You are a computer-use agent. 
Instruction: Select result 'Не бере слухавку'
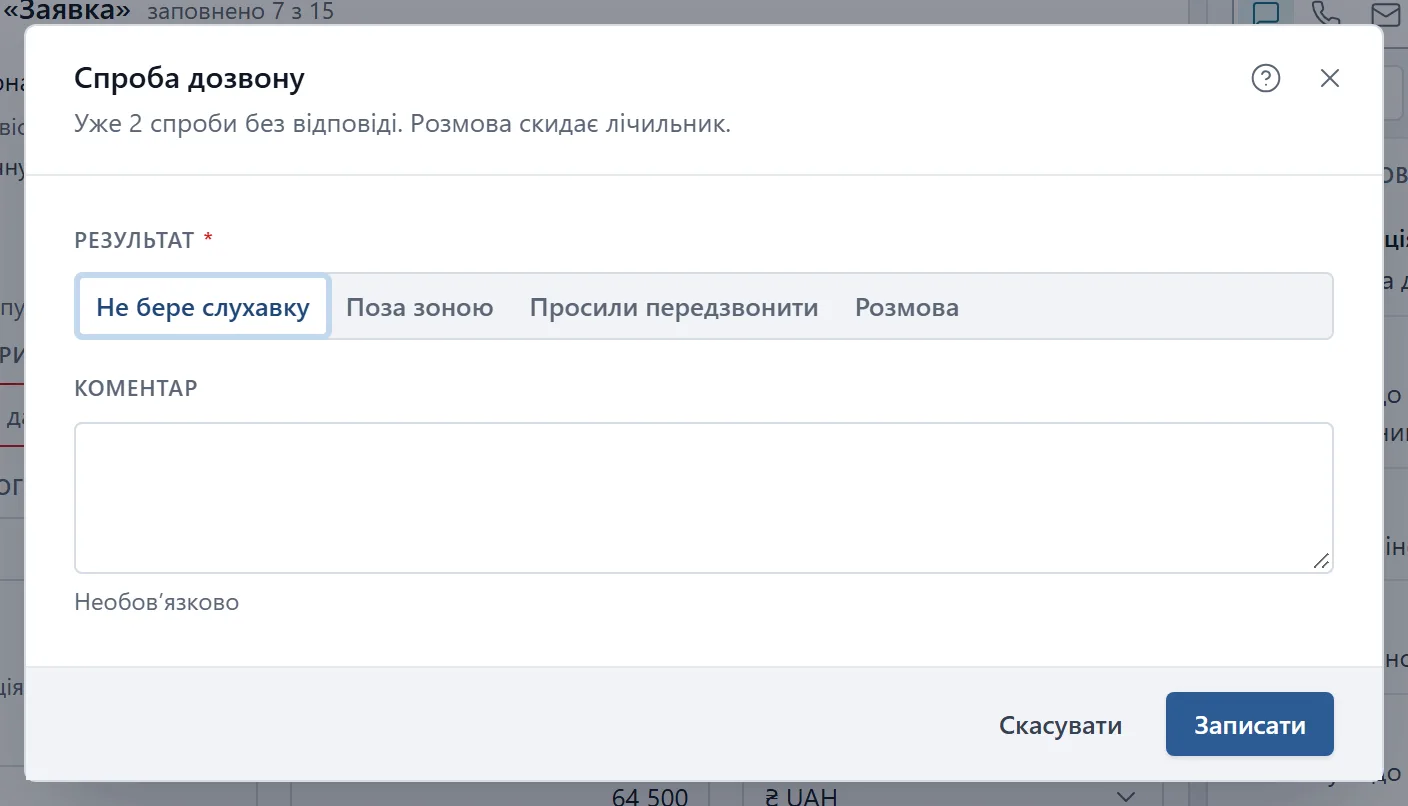203,307
